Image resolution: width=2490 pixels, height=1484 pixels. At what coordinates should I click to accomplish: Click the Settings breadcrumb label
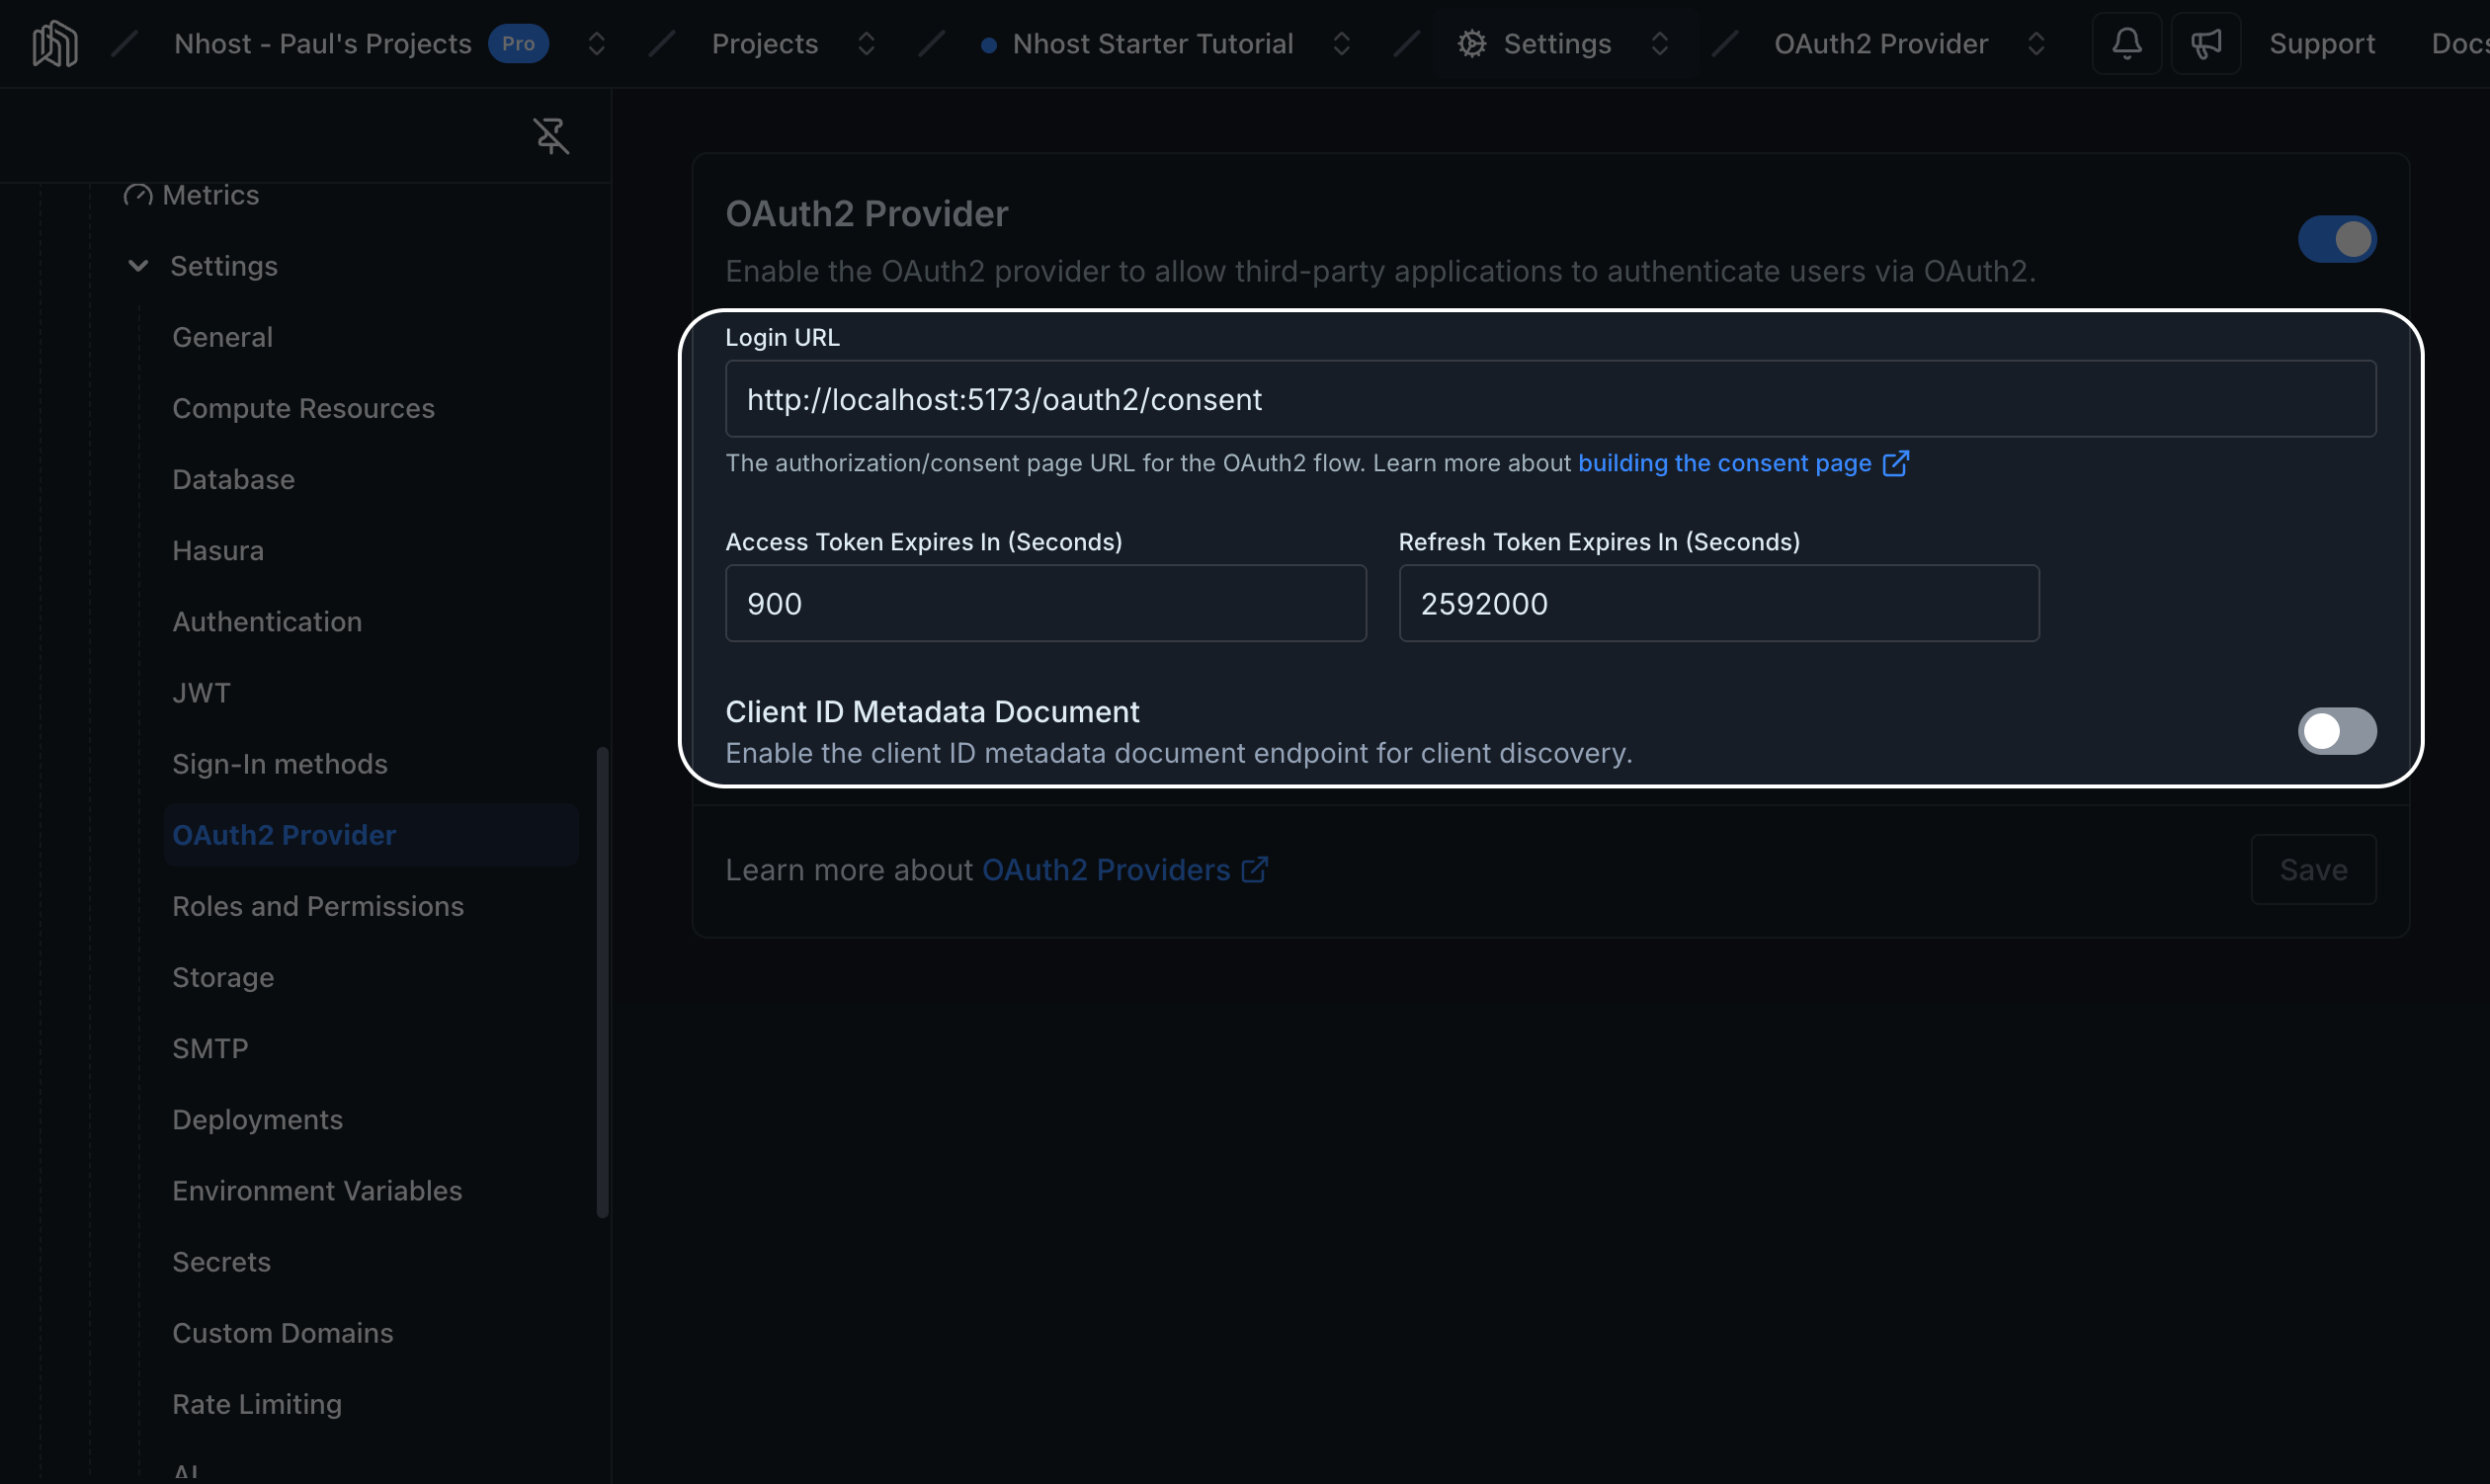[x=1557, y=44]
